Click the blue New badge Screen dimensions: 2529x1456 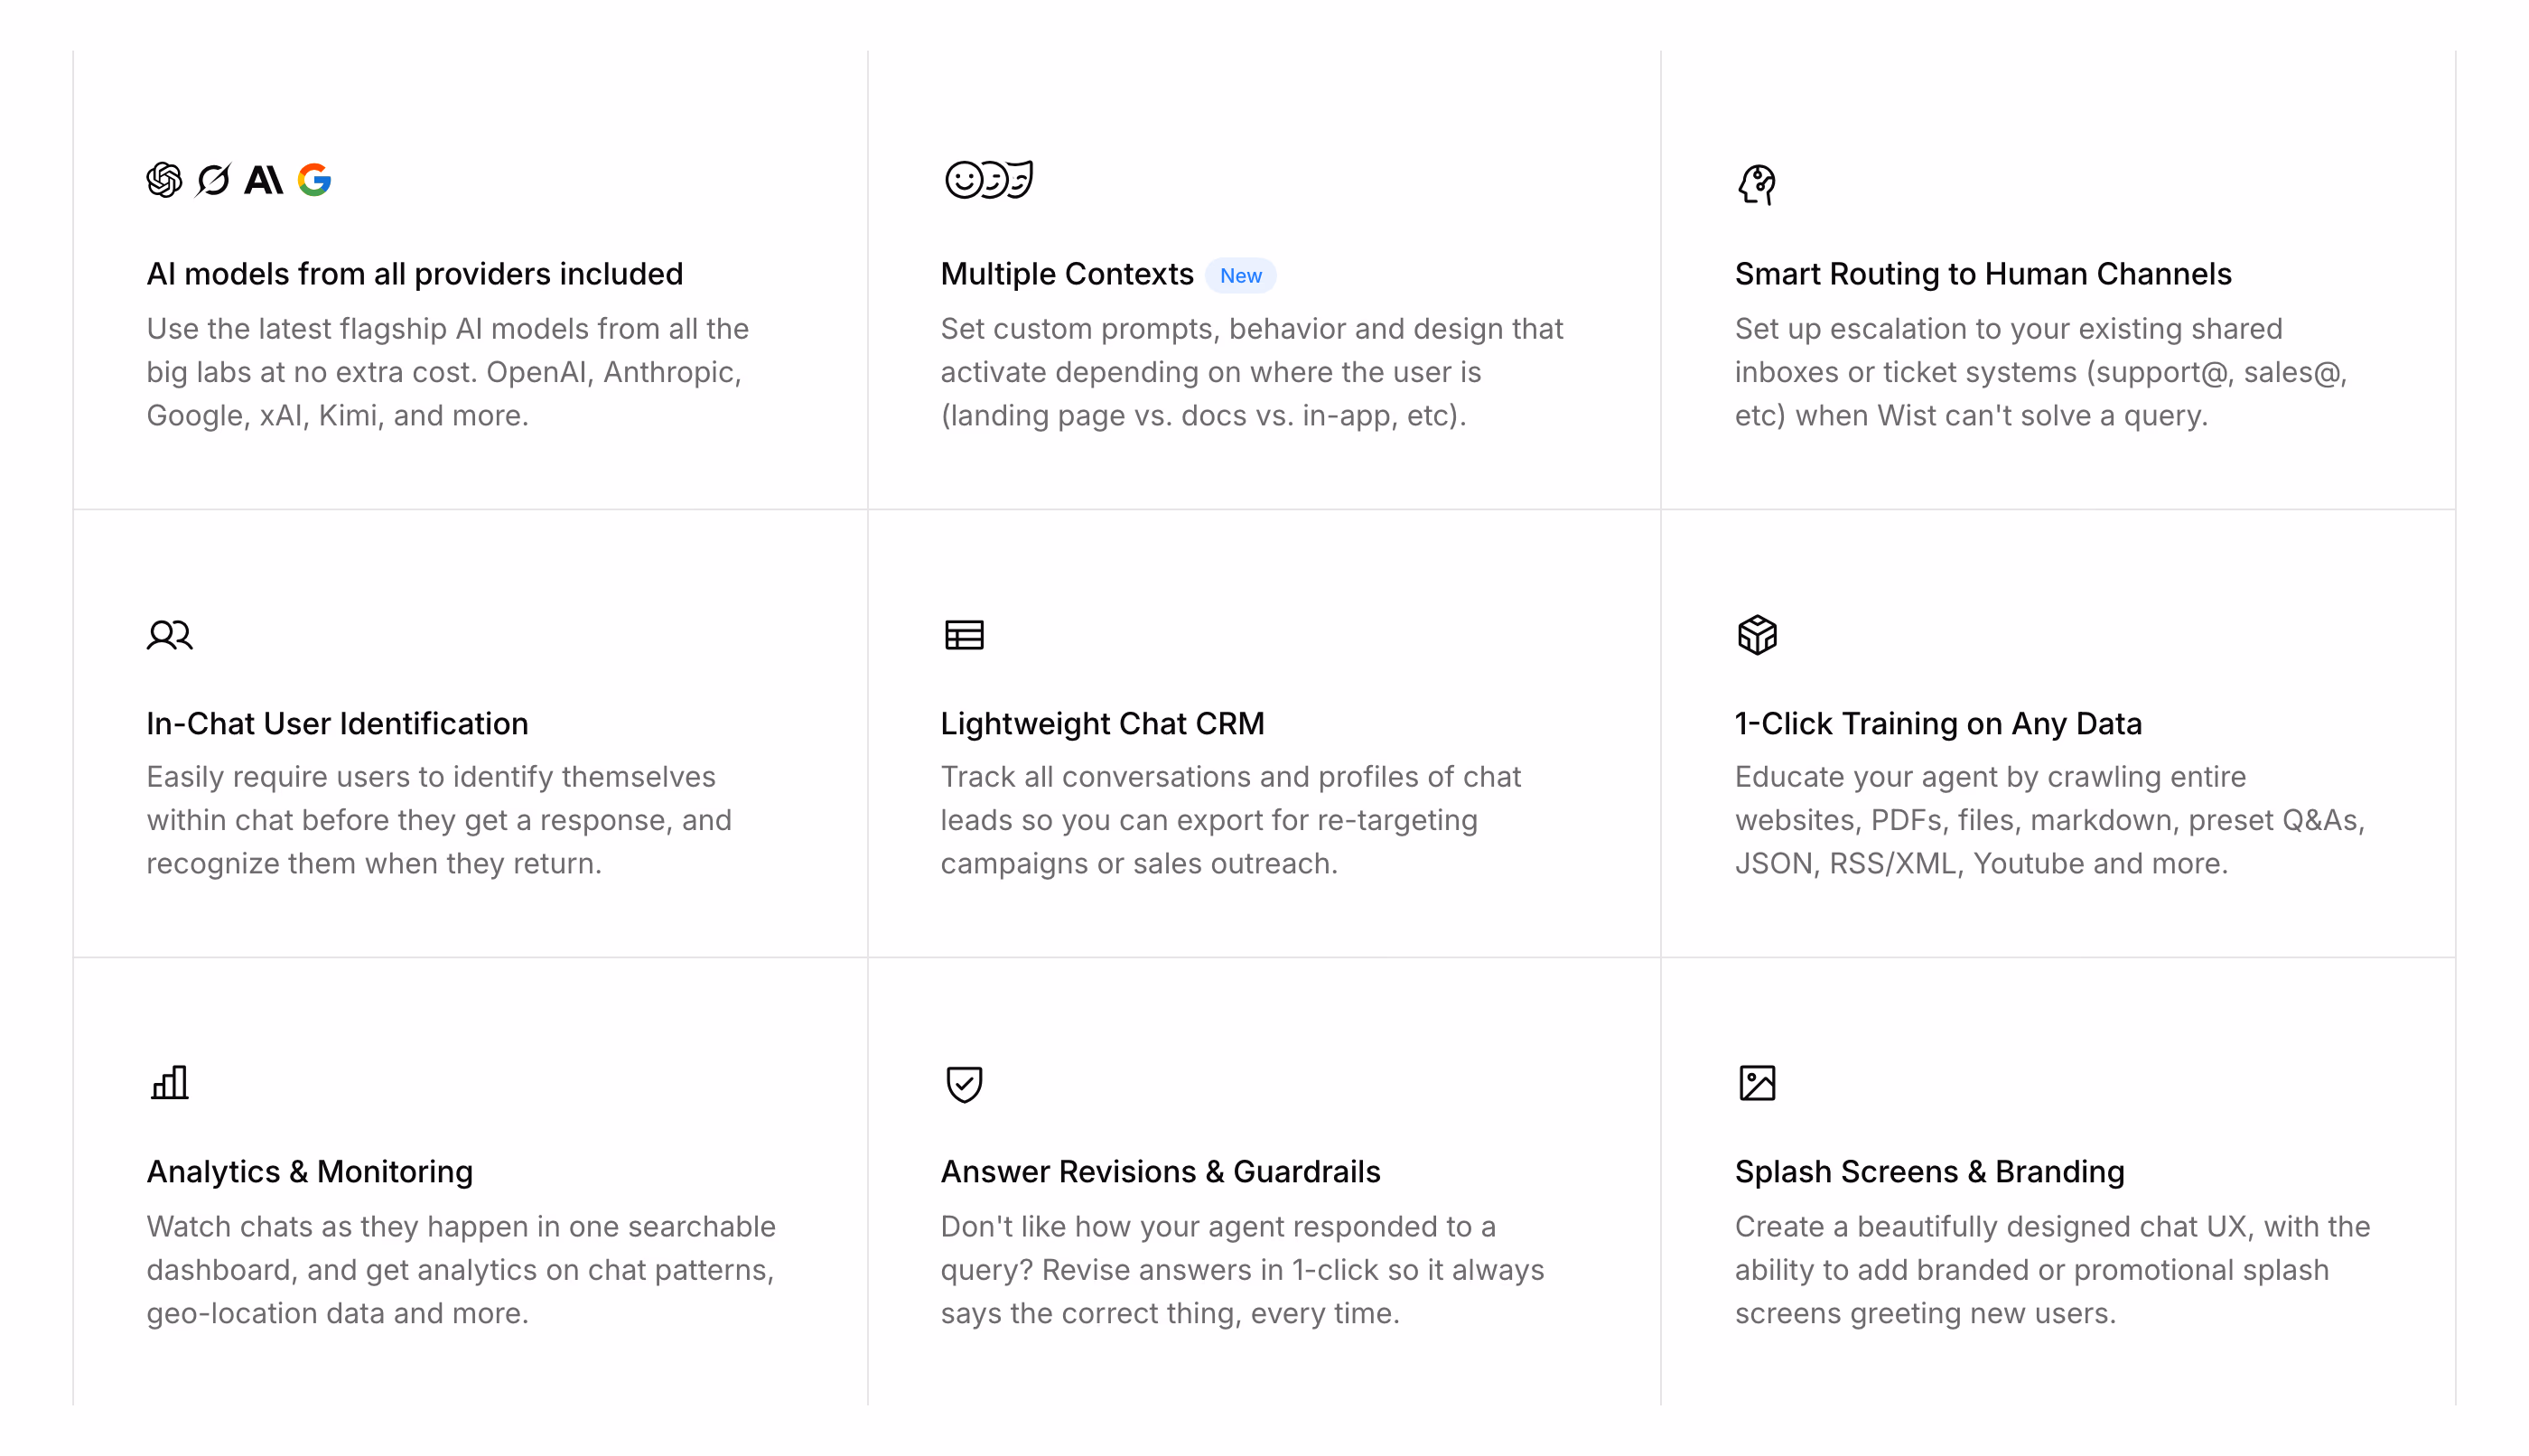pos(1240,275)
